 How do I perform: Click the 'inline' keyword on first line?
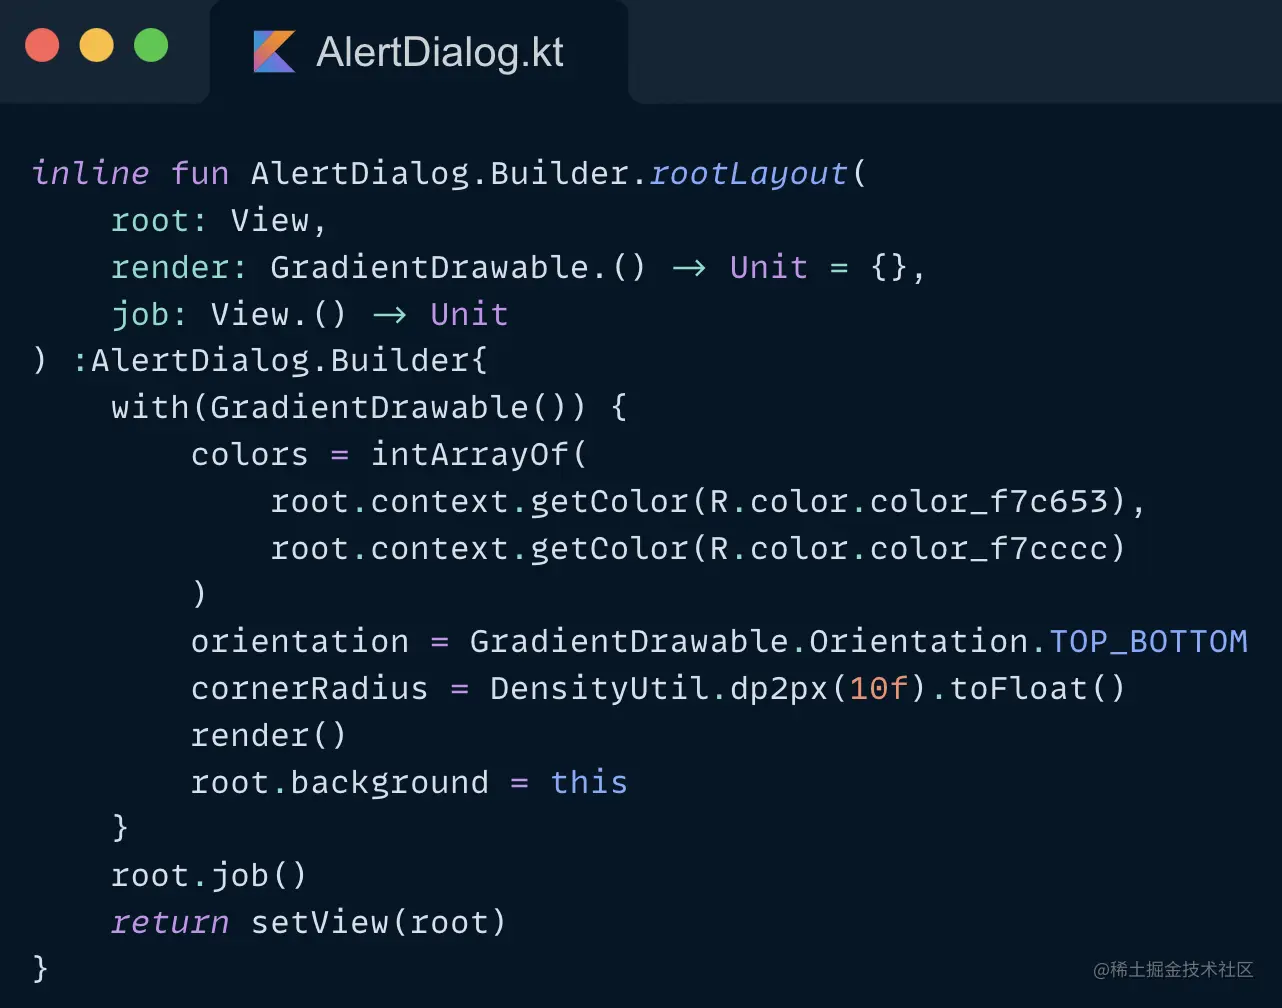point(91,173)
